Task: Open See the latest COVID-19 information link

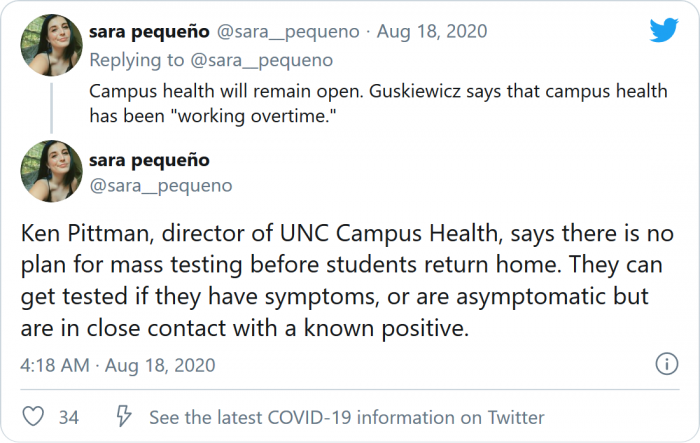Action: point(347,417)
